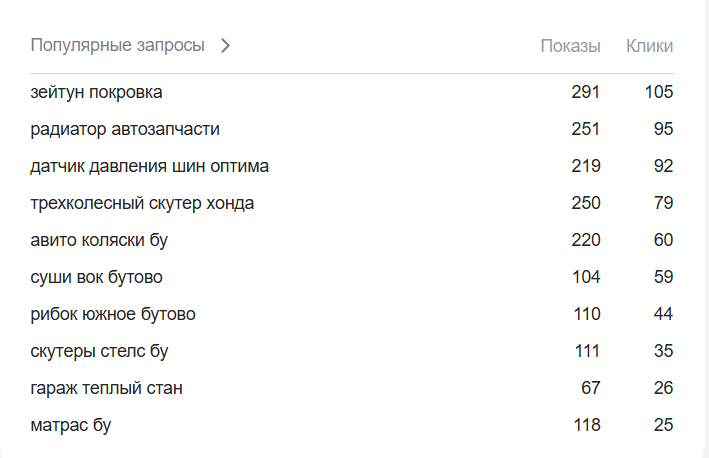Select the query зейтун покровка

96,92
